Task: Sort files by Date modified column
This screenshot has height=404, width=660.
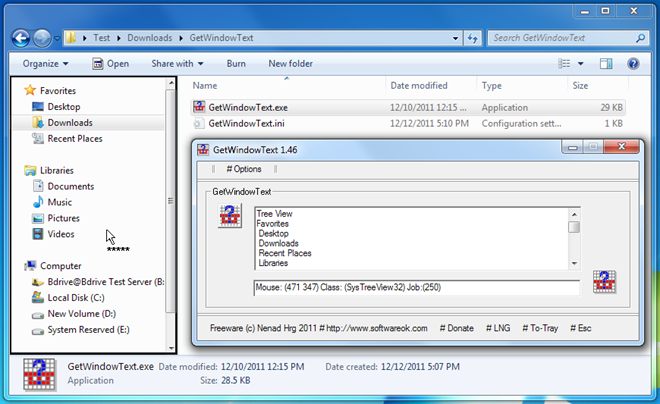Action: [419, 85]
